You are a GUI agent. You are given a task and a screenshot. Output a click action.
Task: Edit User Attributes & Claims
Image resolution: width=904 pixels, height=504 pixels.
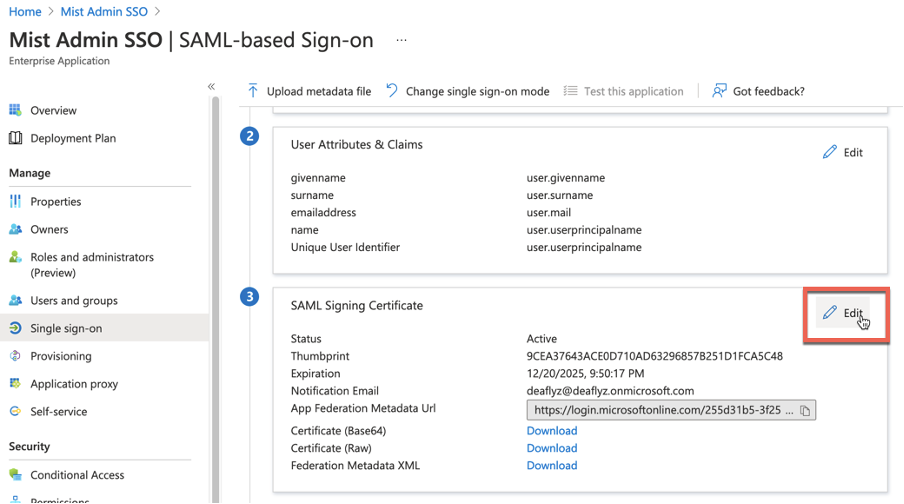point(842,152)
